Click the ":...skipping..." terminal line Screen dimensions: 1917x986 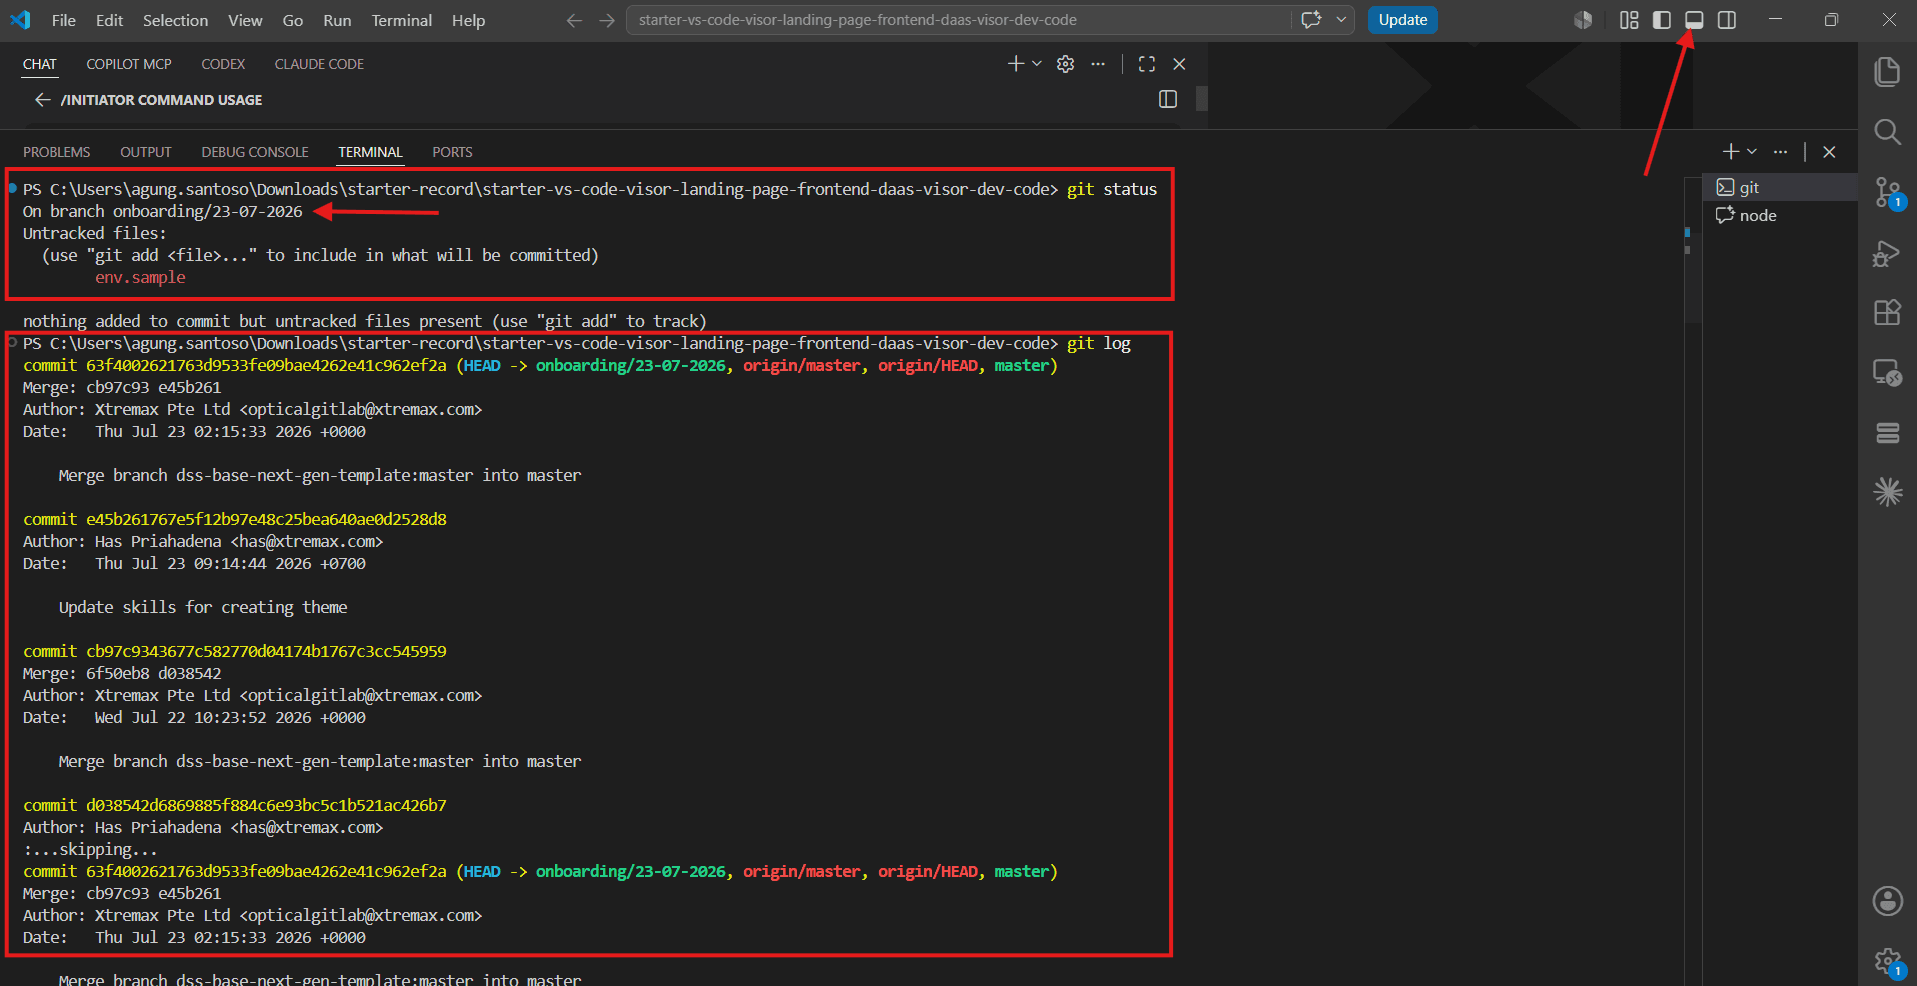click(90, 849)
